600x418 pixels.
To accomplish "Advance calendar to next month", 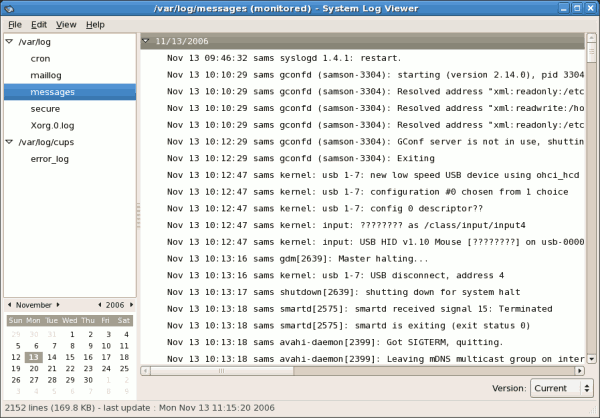I will [x=59, y=304].
